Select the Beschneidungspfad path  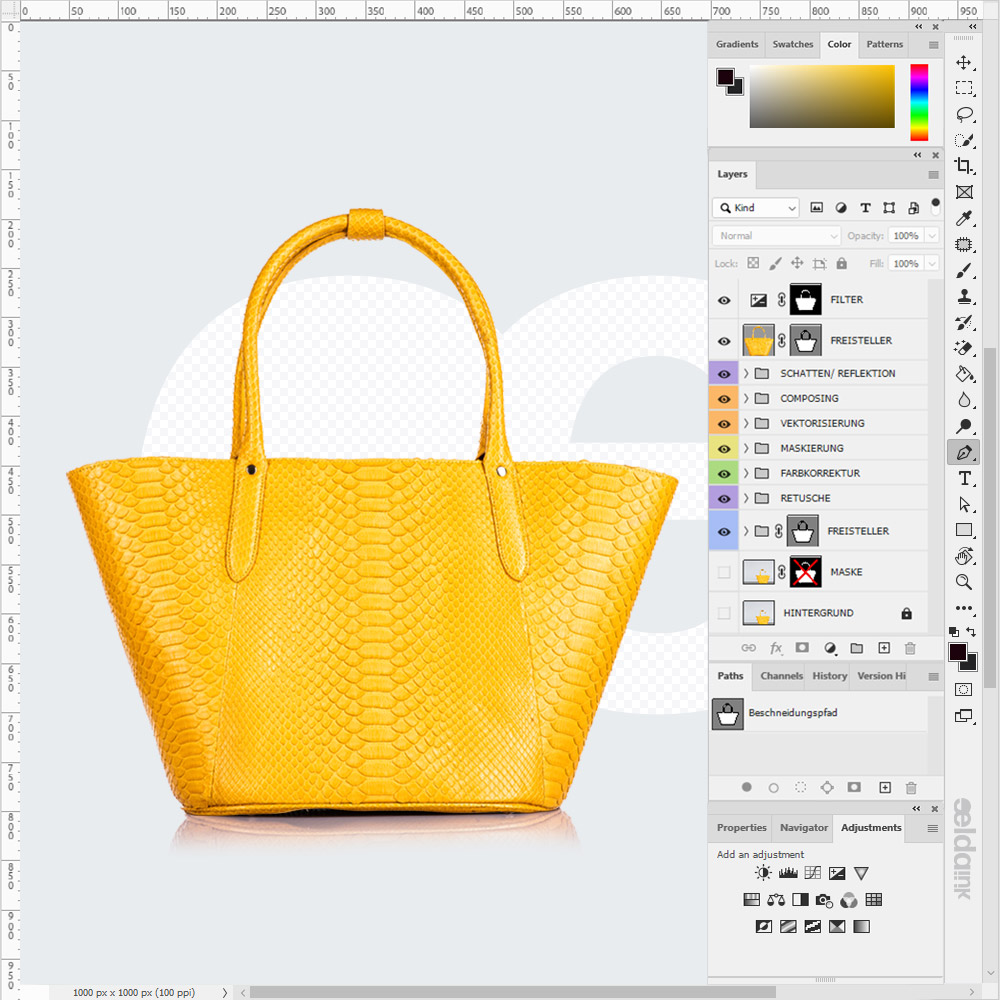(792, 713)
